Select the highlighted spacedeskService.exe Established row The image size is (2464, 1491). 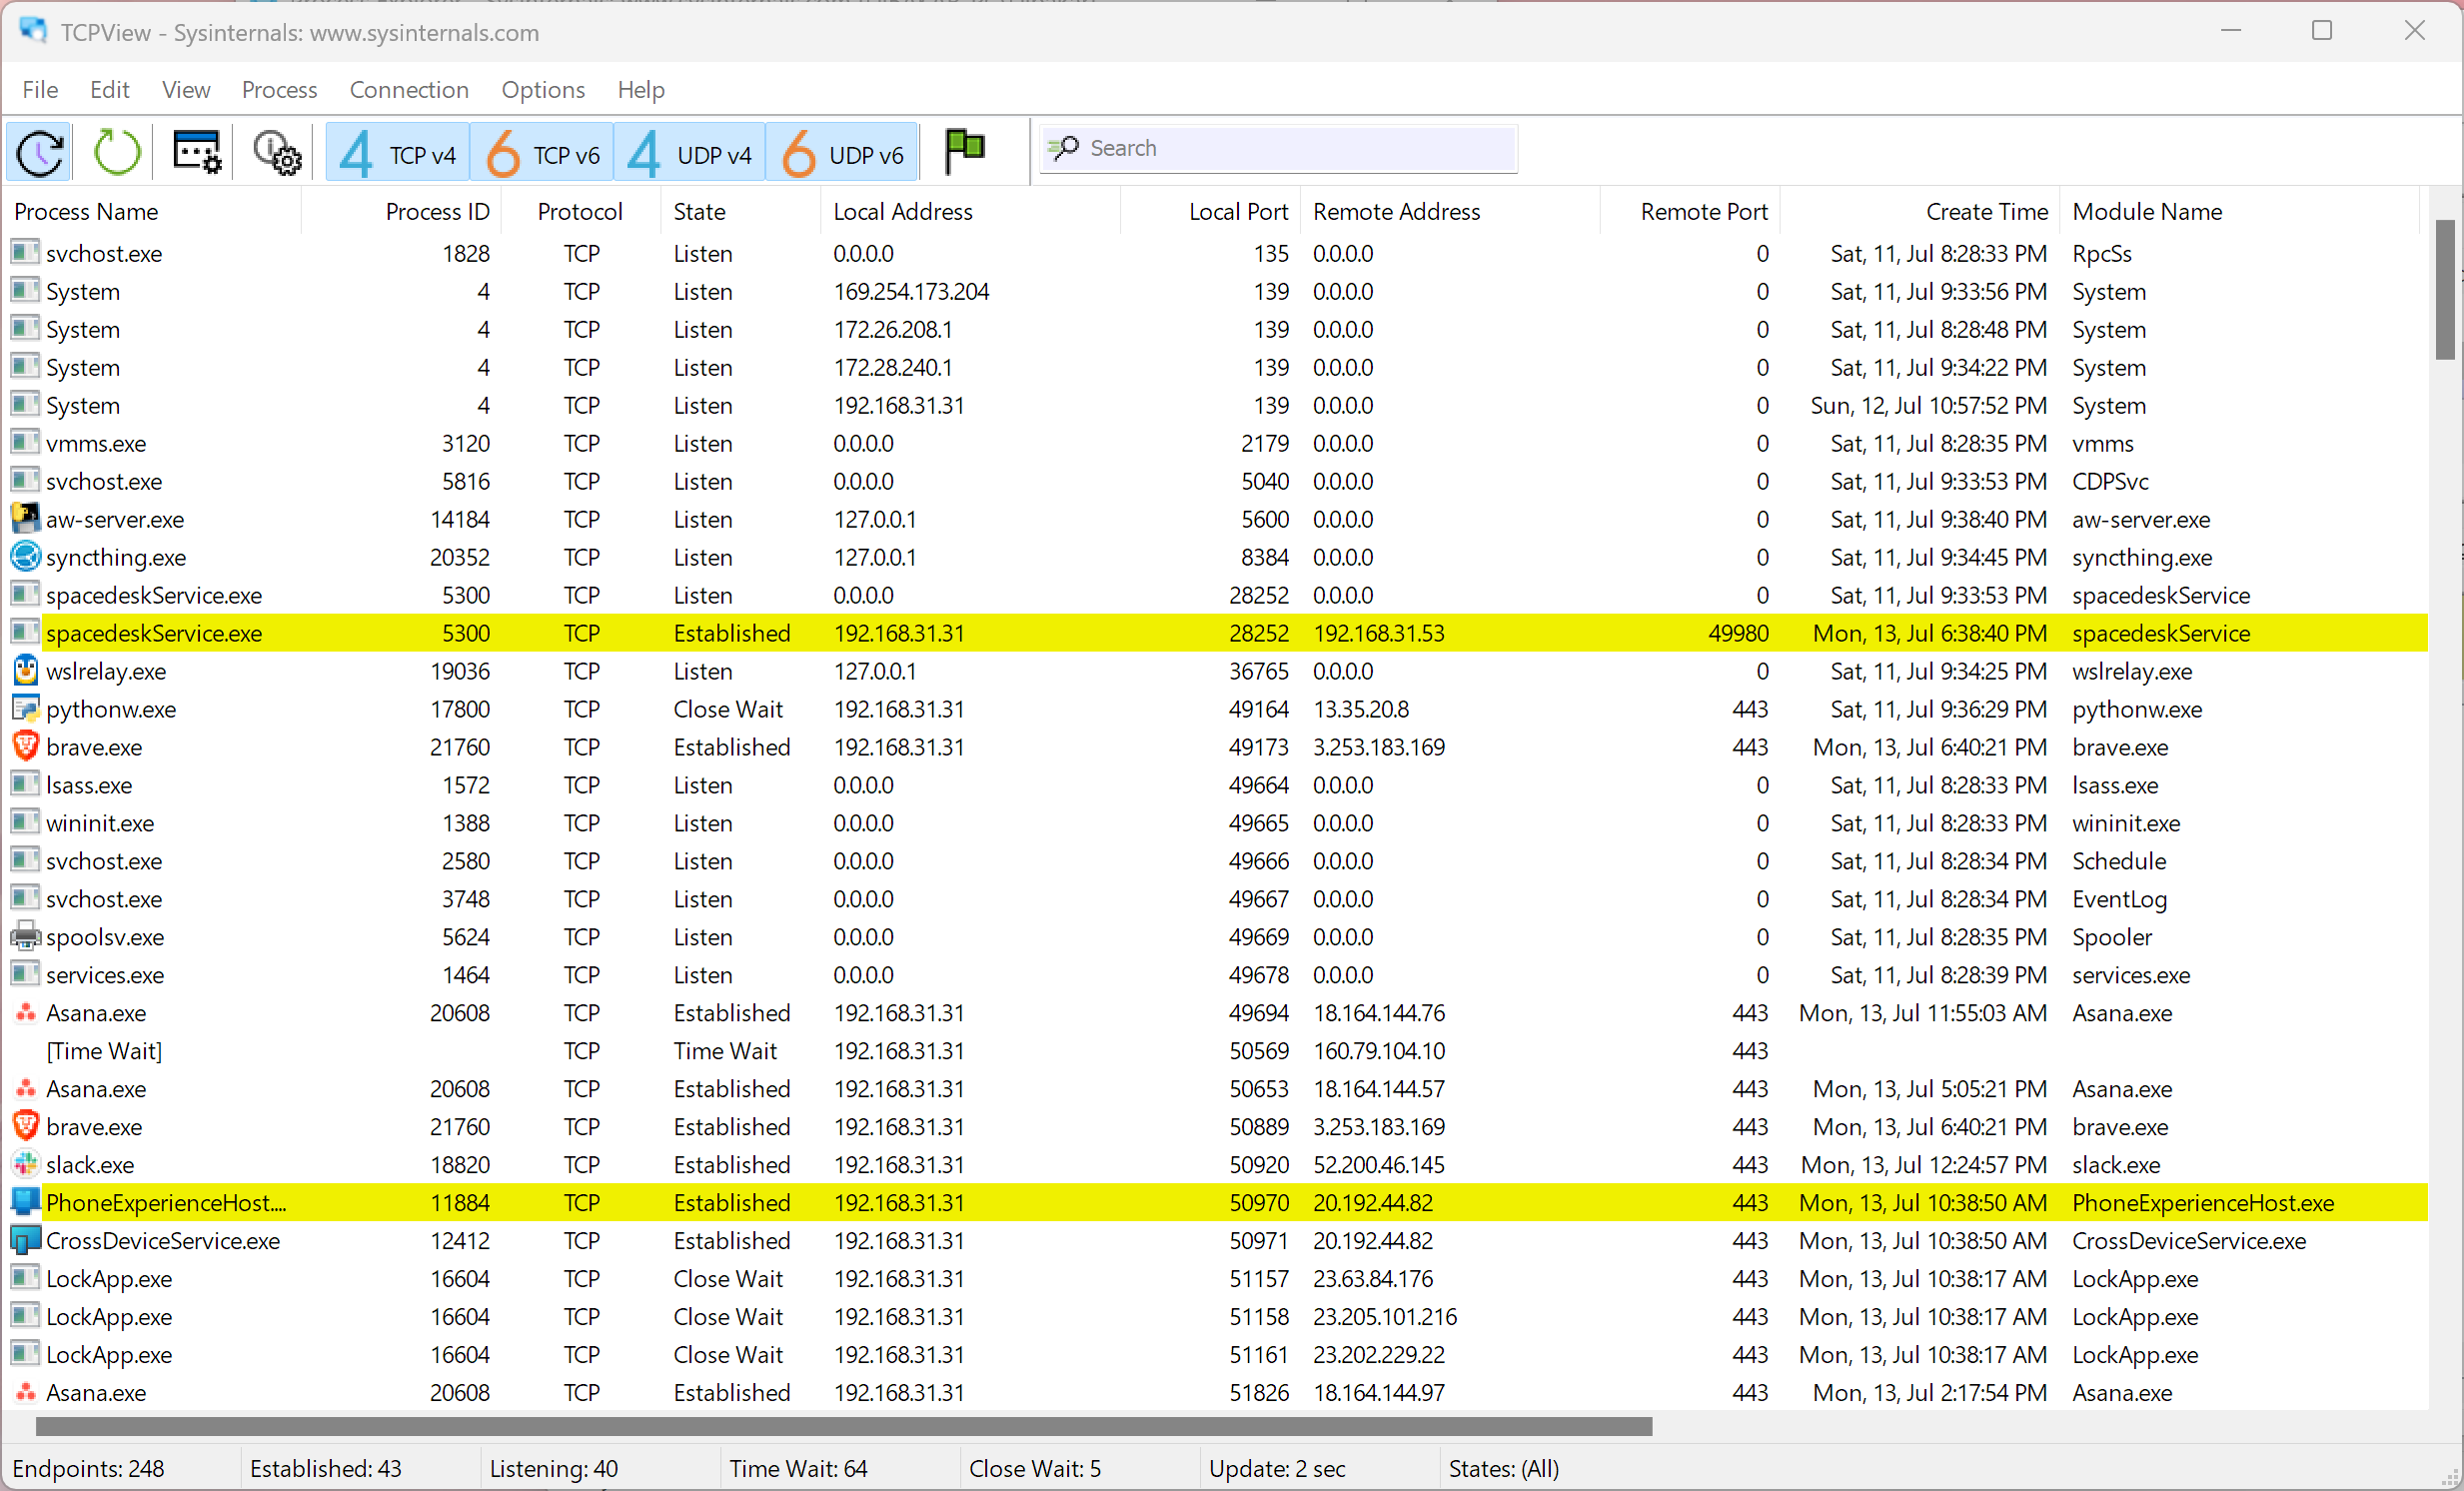pyautogui.click(x=1218, y=632)
